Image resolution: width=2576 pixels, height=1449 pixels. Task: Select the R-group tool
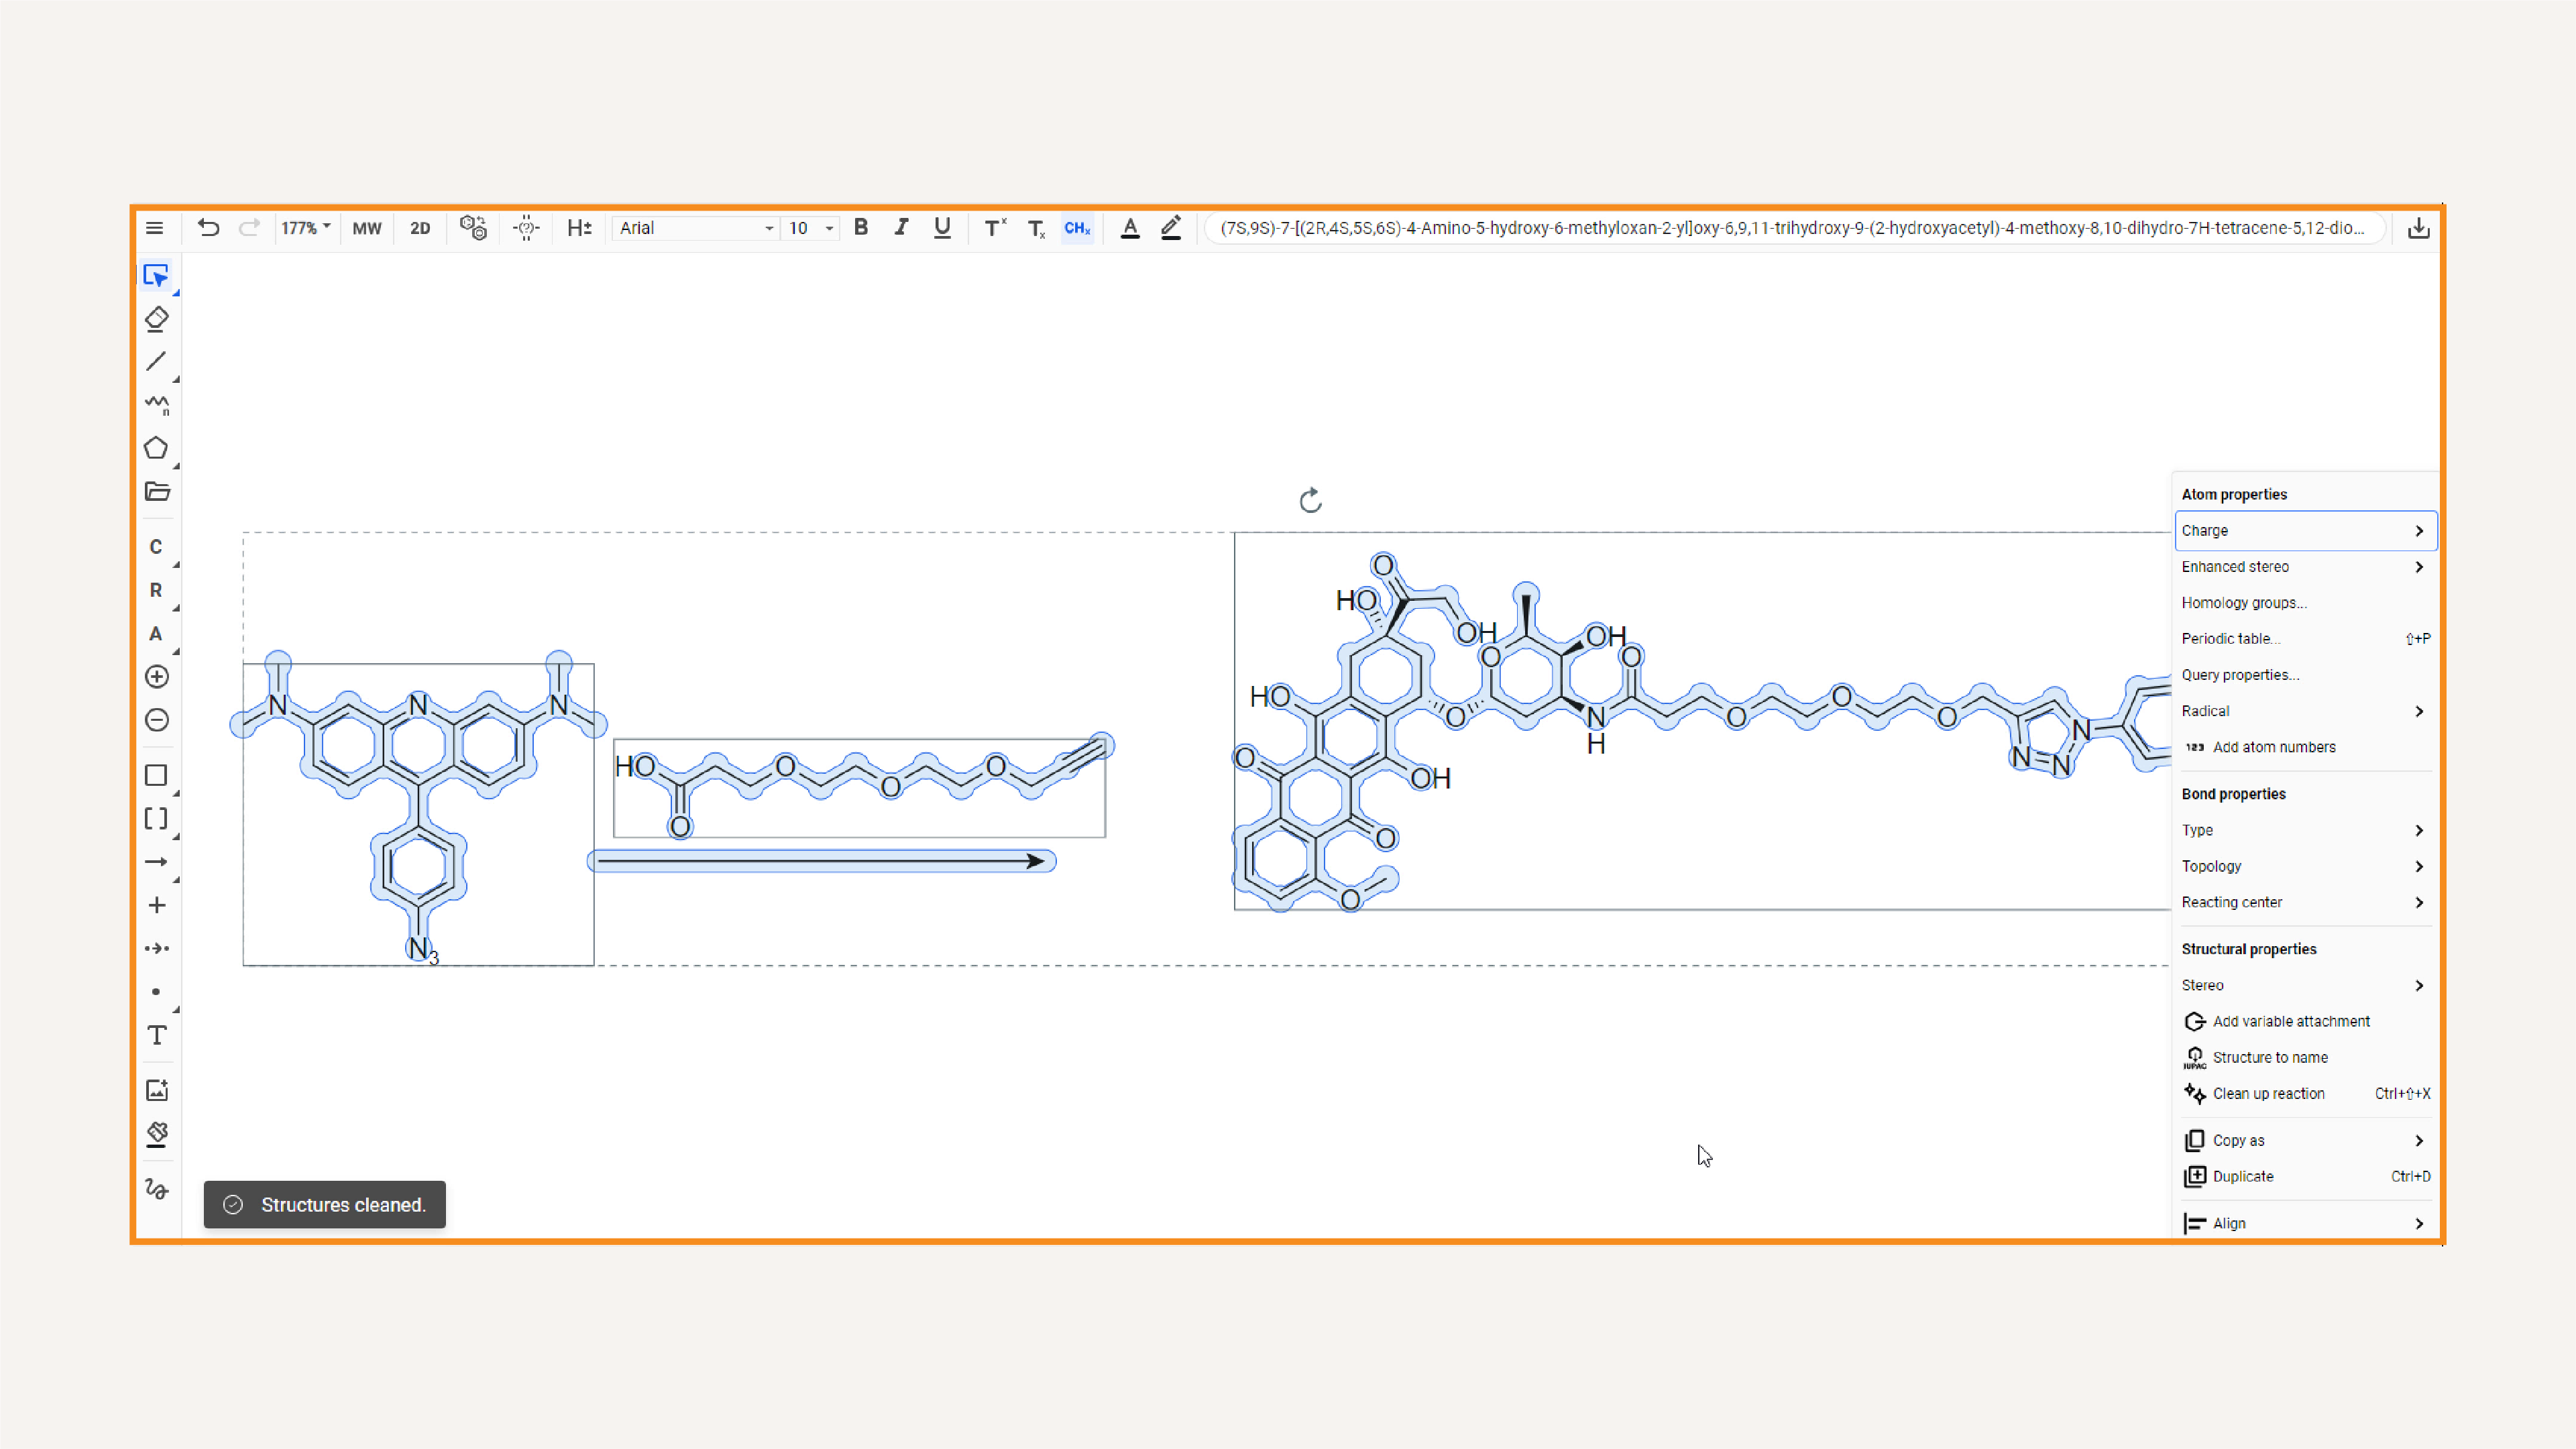pyautogui.click(x=156, y=590)
